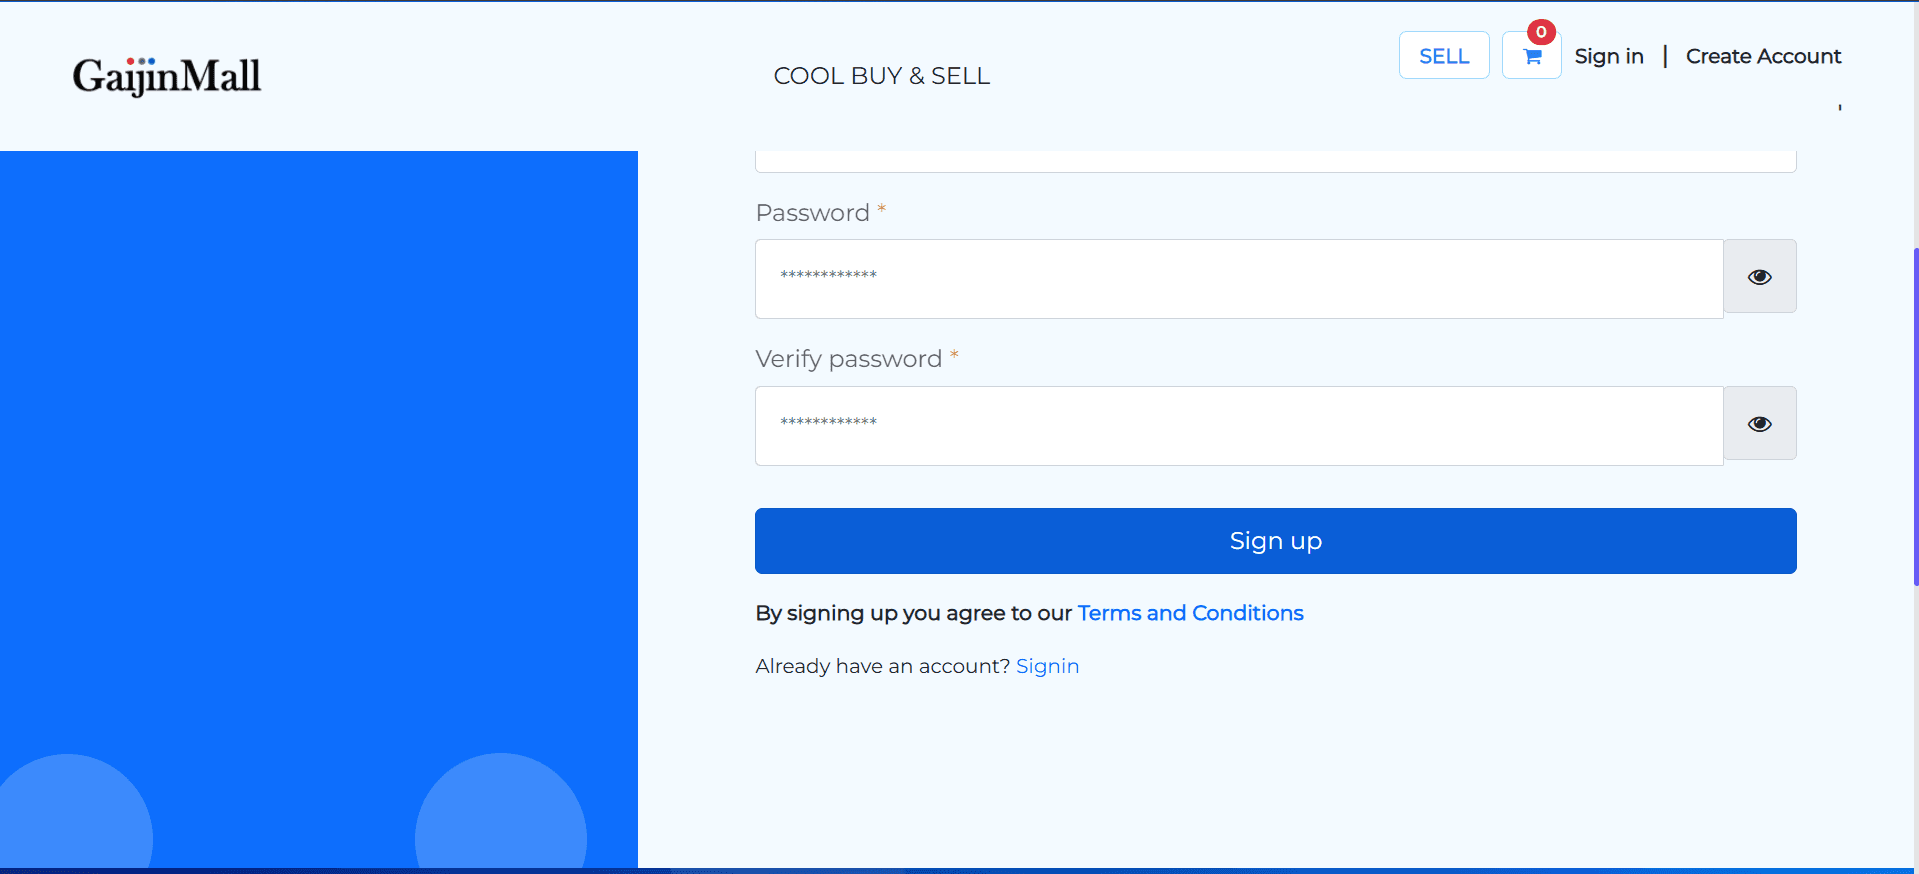Click the SELL button
The height and width of the screenshot is (874, 1919).
[x=1443, y=55]
